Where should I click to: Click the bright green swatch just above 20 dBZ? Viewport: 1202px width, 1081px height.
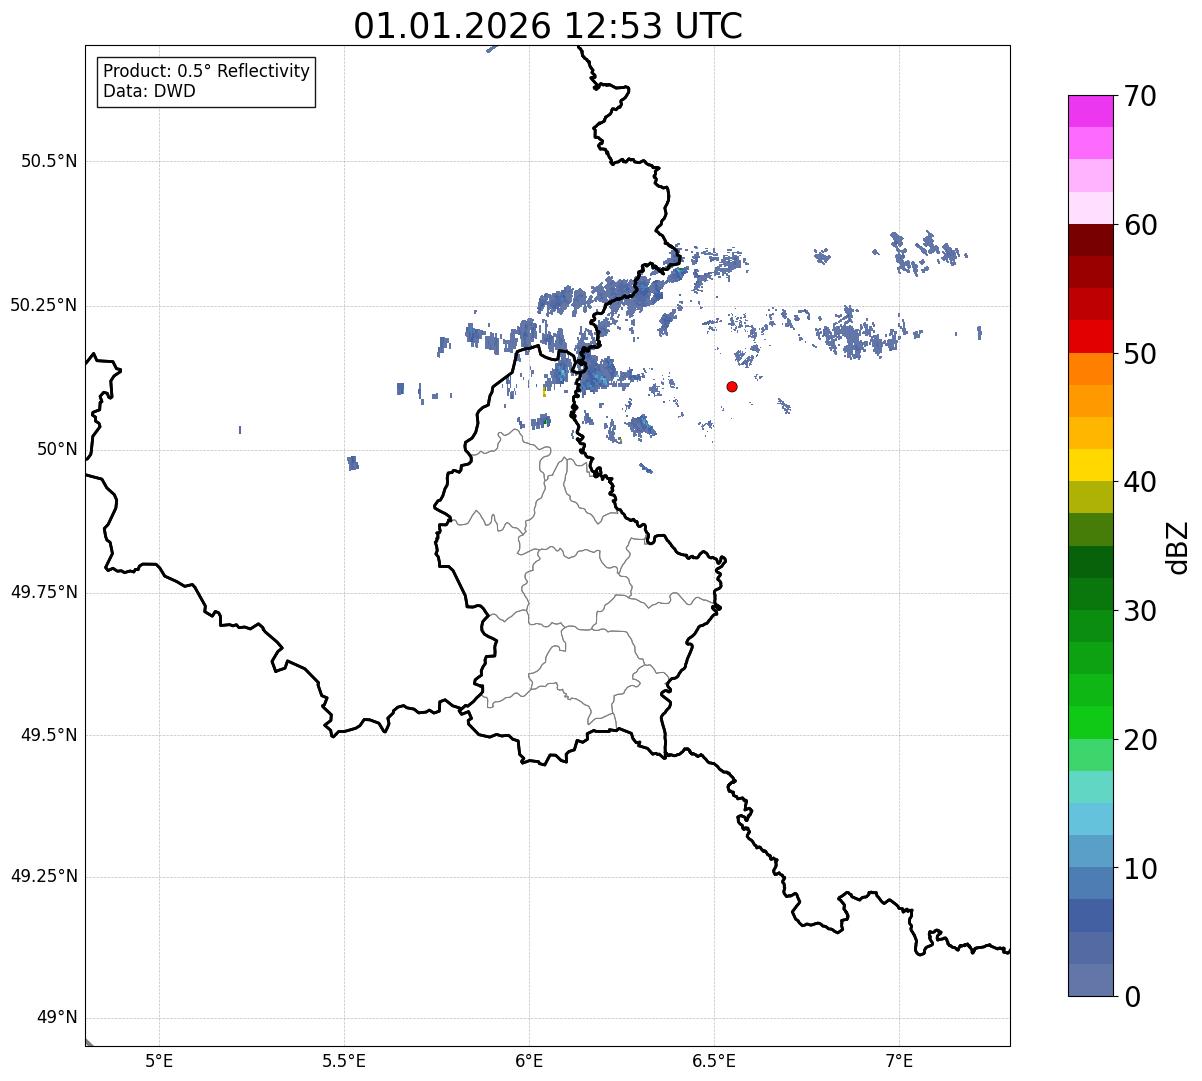(x=1091, y=723)
